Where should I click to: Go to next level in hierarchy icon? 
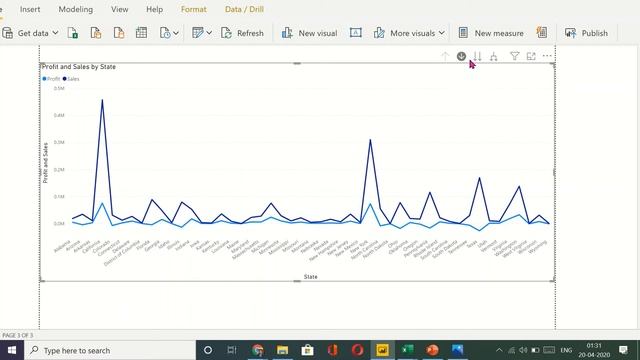tap(478, 56)
